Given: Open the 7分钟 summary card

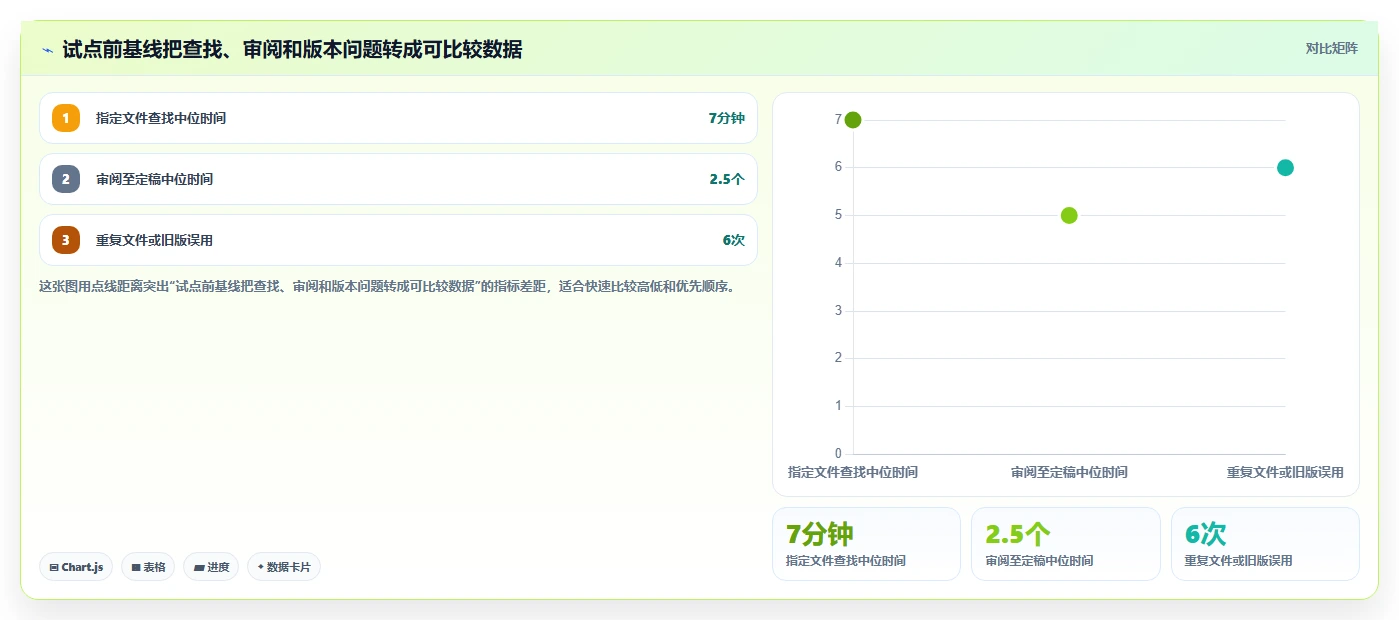Looking at the screenshot, I should 866,544.
